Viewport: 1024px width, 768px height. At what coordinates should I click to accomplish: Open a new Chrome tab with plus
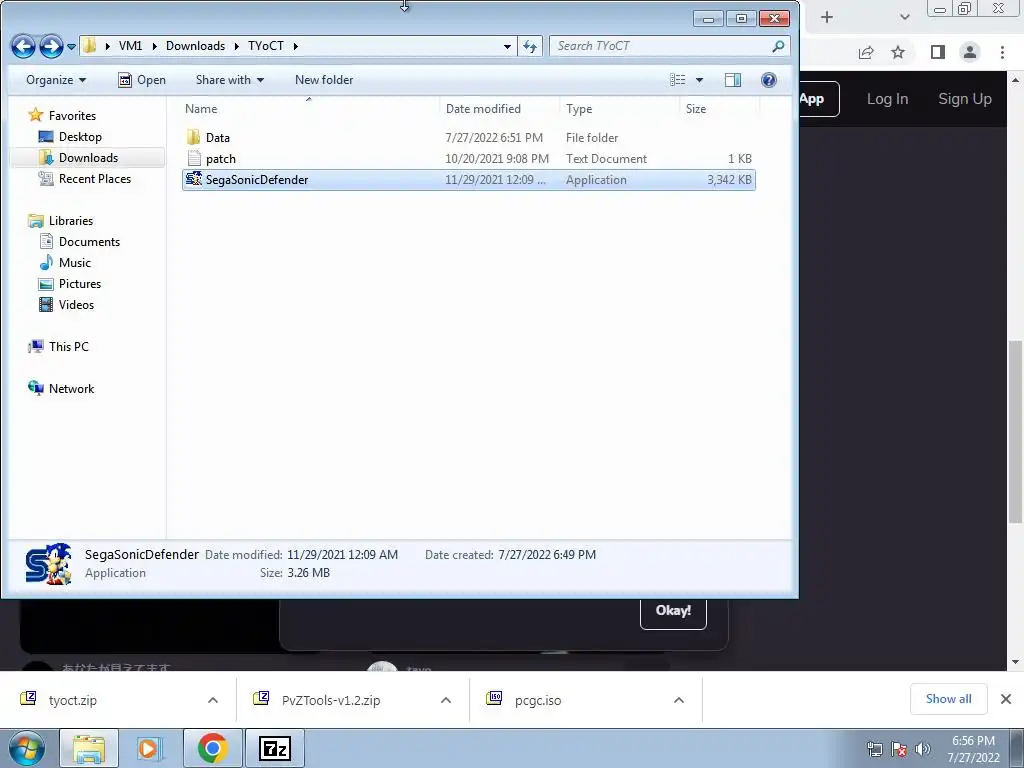pos(827,17)
